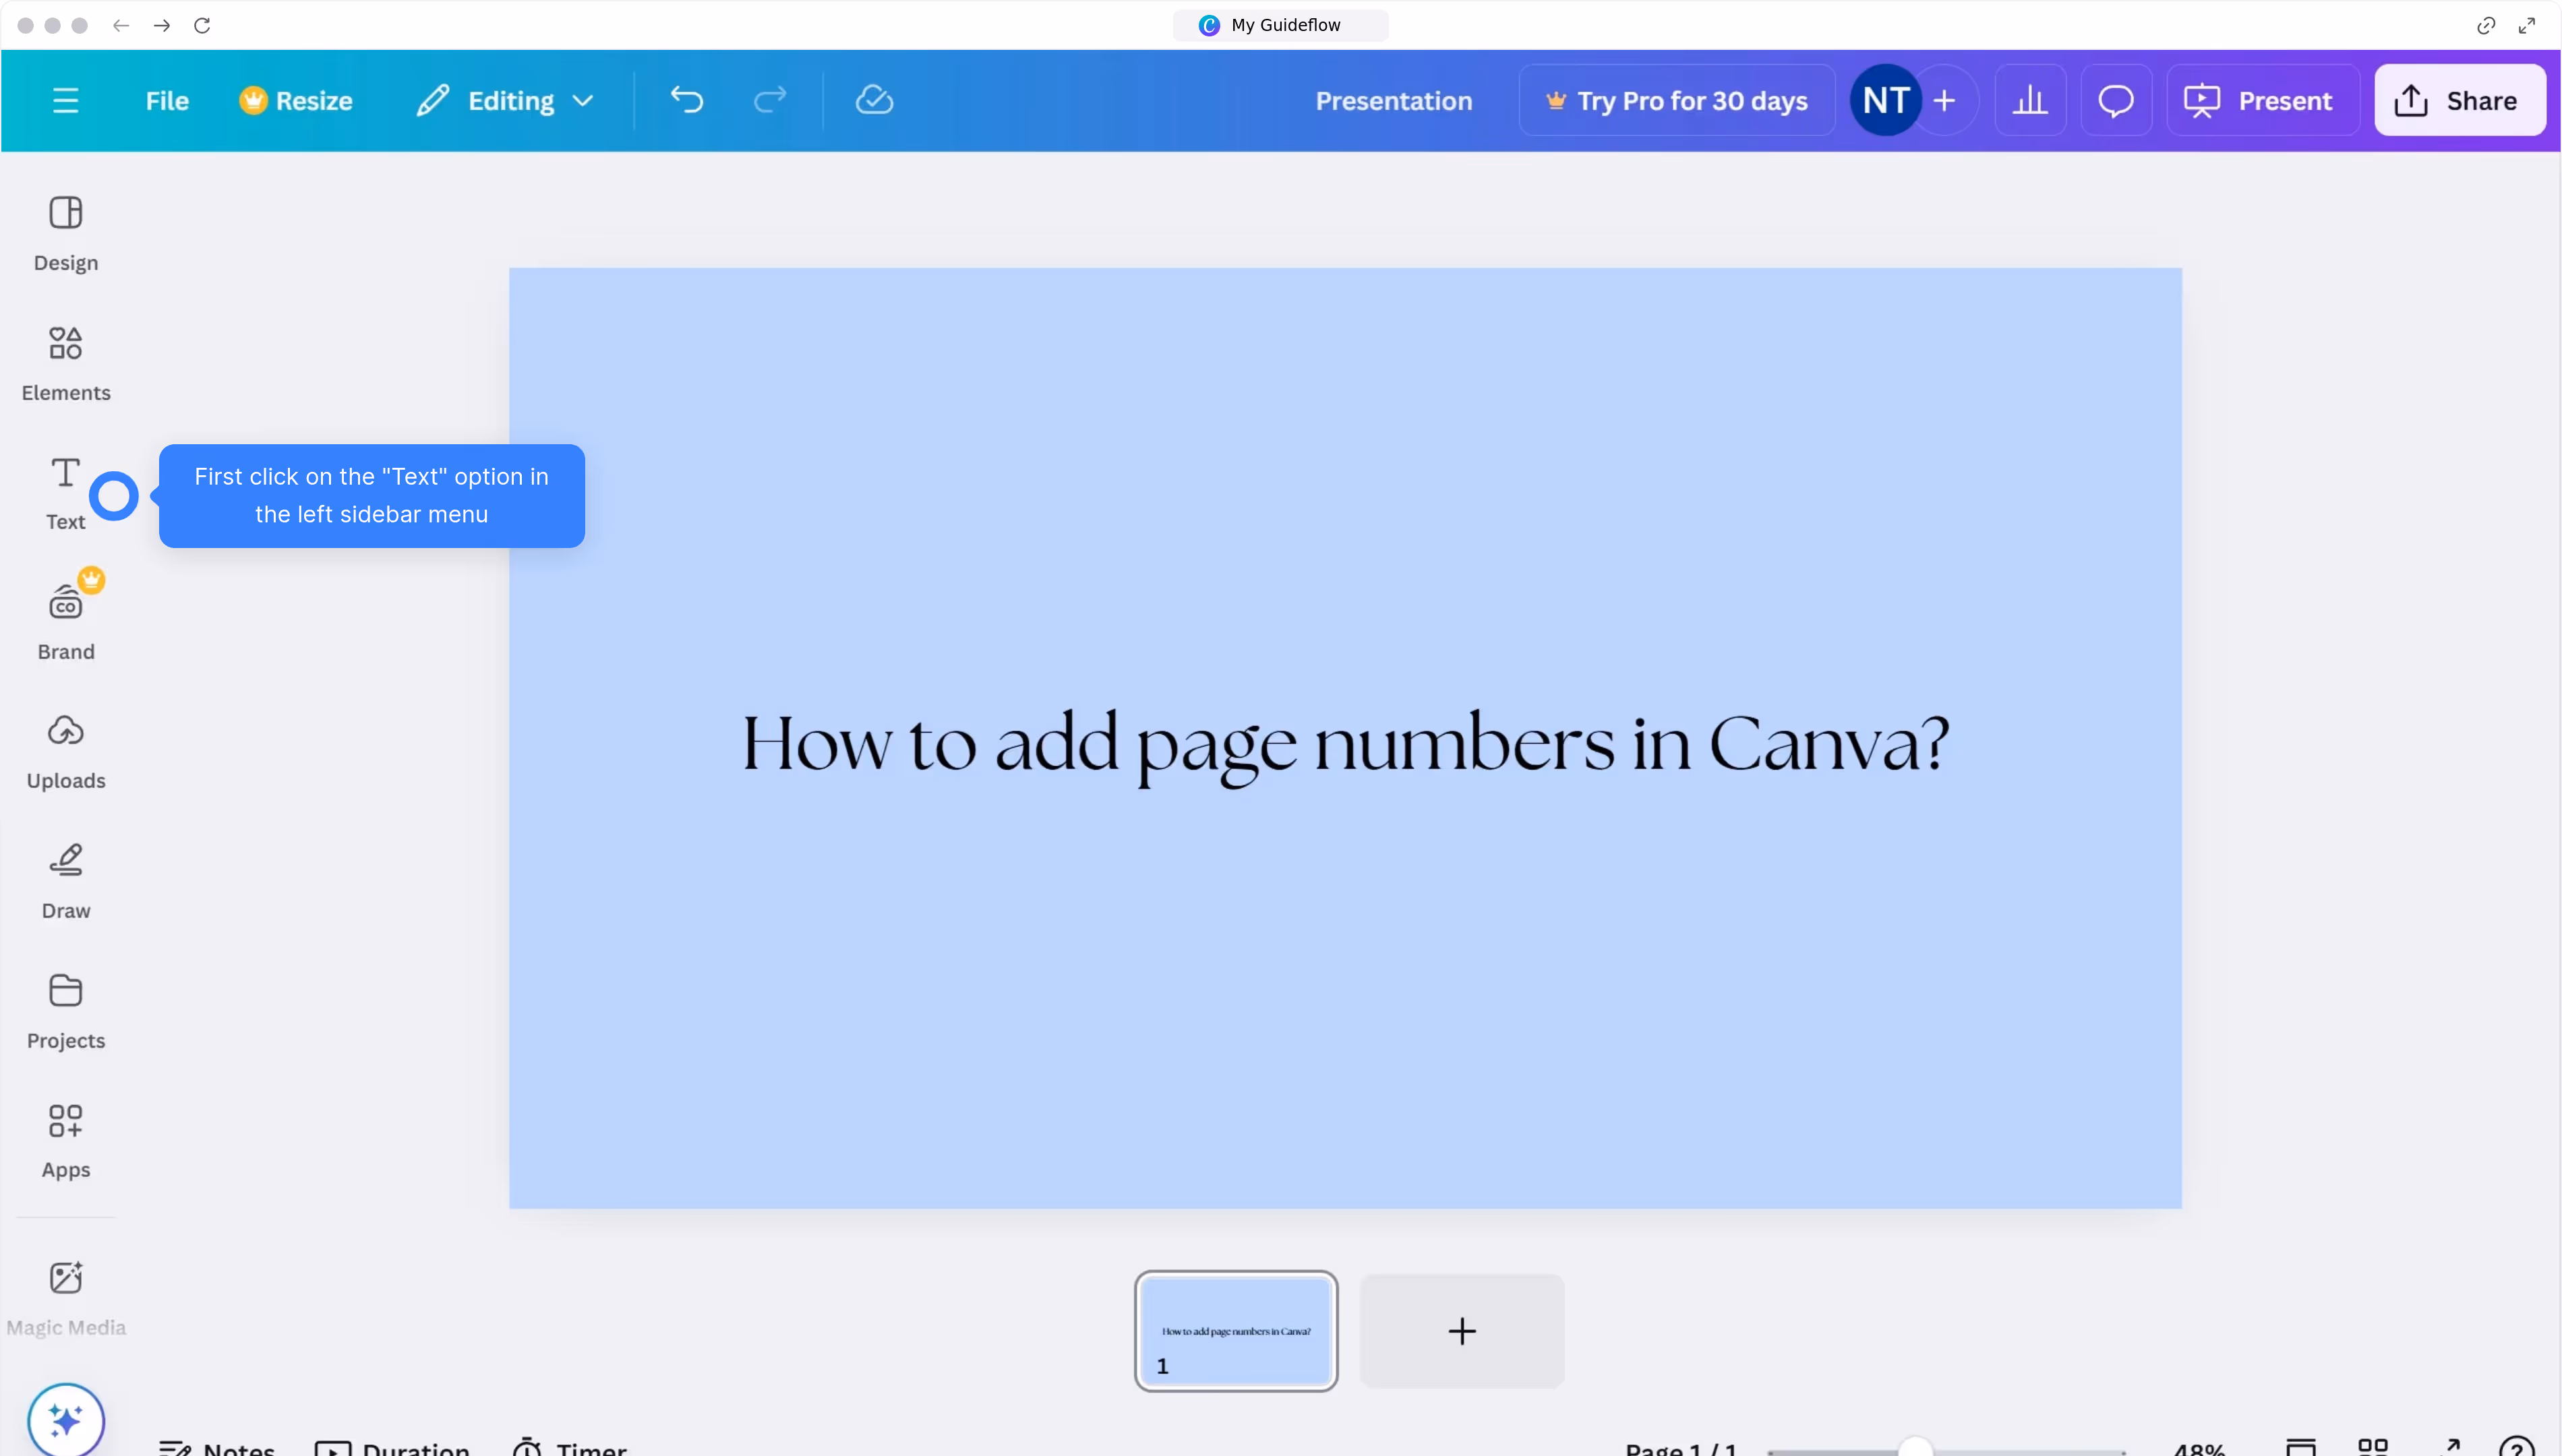Open the Text panel in sidebar
Image resolution: width=2562 pixels, height=1456 pixels.
[x=65, y=492]
